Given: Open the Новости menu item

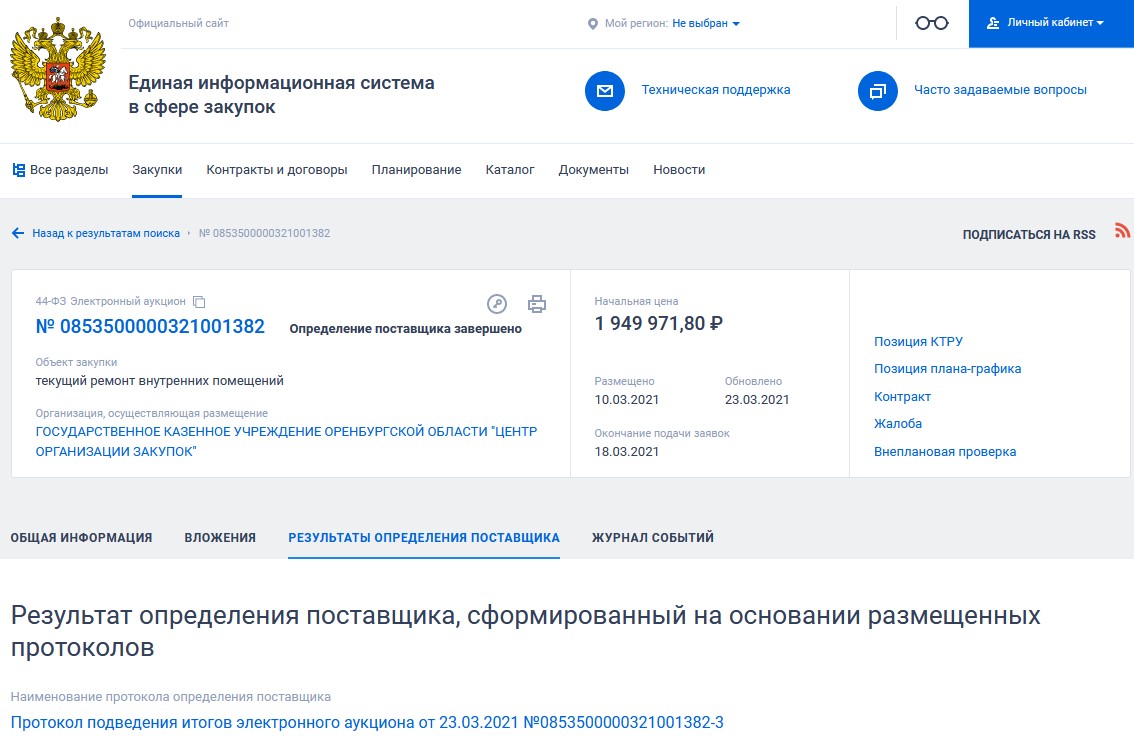Looking at the screenshot, I should click(x=679, y=170).
